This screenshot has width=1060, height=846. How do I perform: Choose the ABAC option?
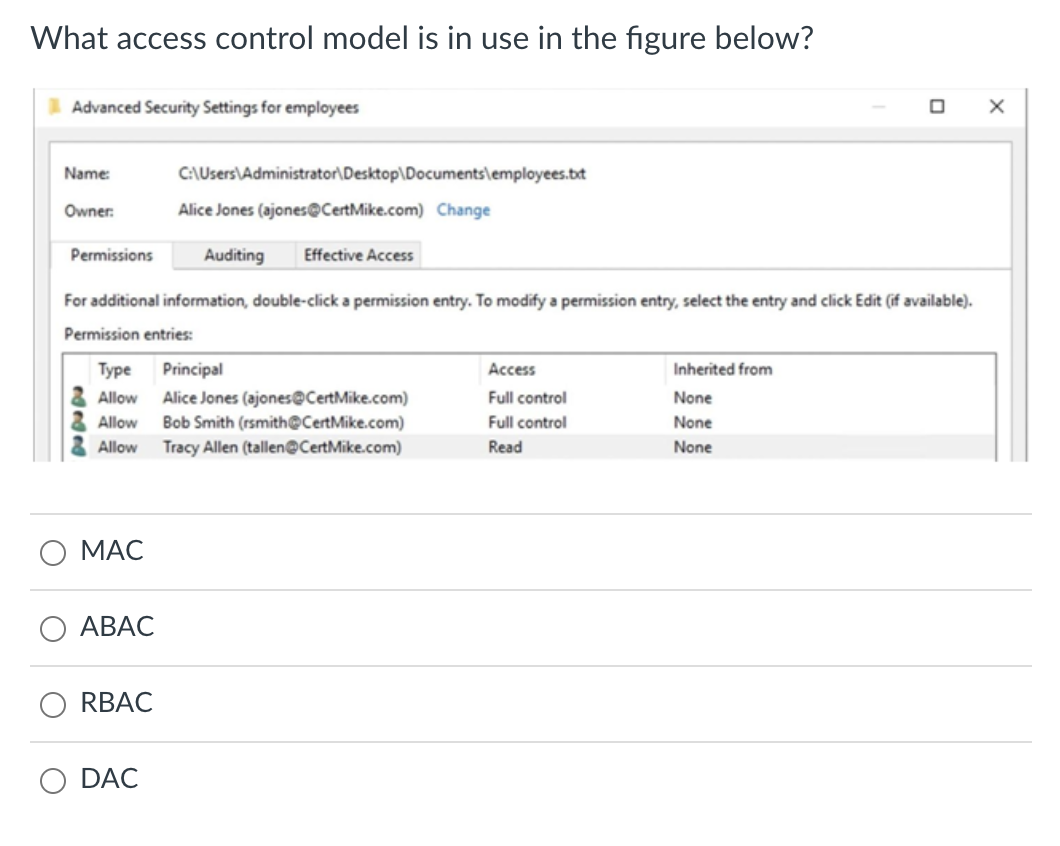click(x=53, y=628)
